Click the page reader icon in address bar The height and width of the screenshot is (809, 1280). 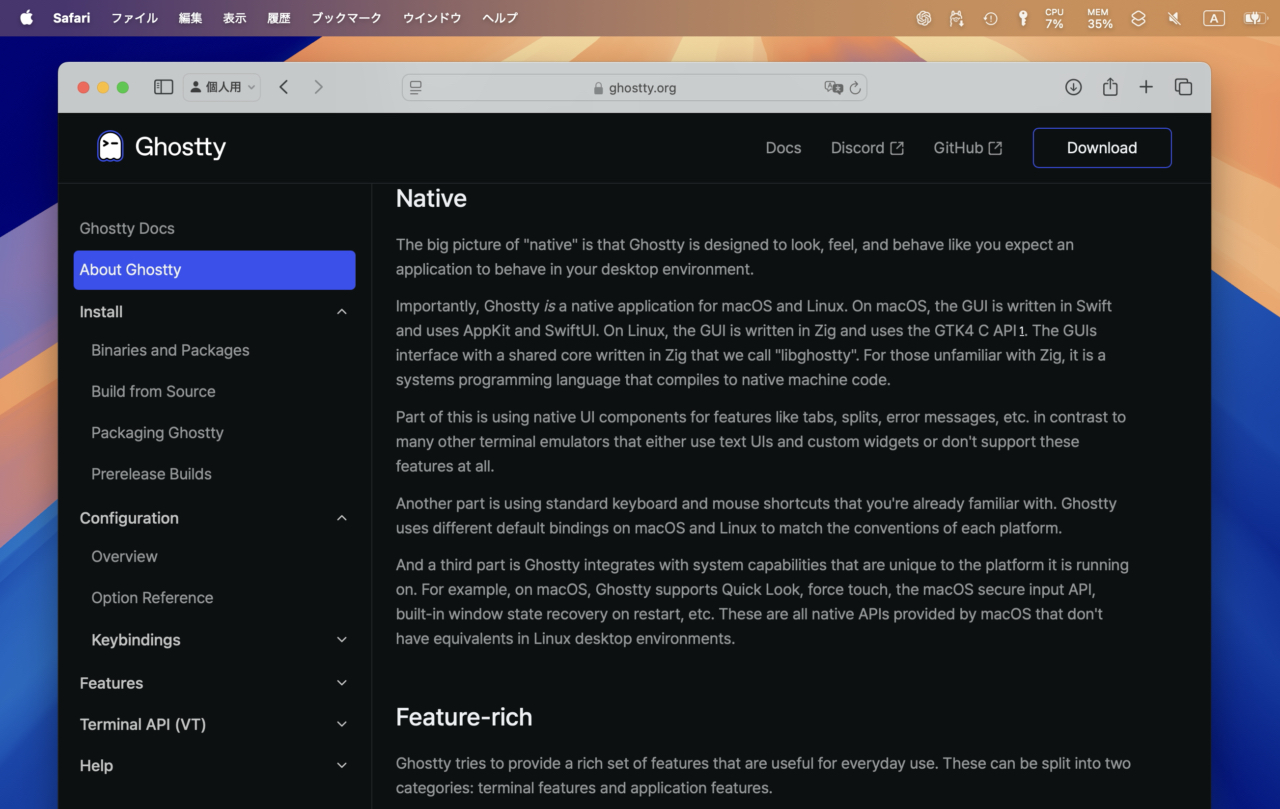click(x=416, y=88)
